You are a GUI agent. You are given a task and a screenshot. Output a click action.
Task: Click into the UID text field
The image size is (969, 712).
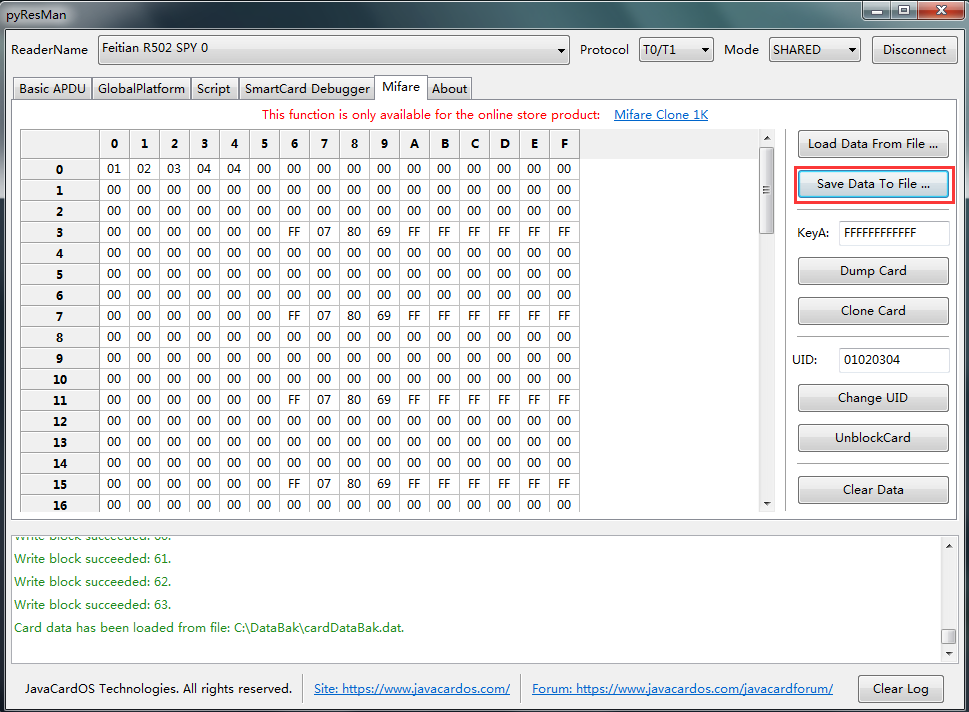click(893, 360)
